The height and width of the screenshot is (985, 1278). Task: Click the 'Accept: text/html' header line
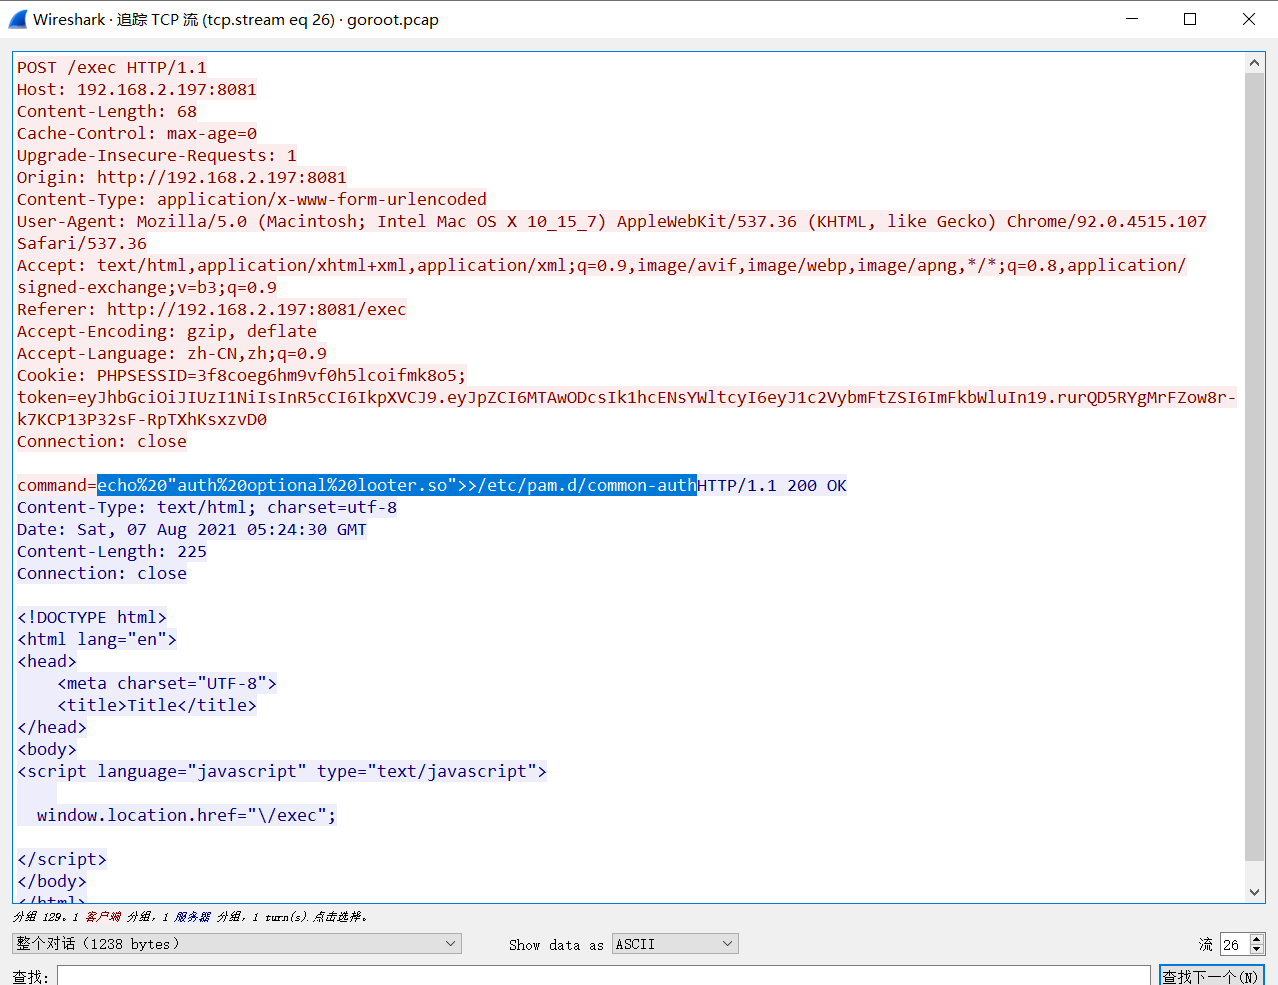(602, 265)
